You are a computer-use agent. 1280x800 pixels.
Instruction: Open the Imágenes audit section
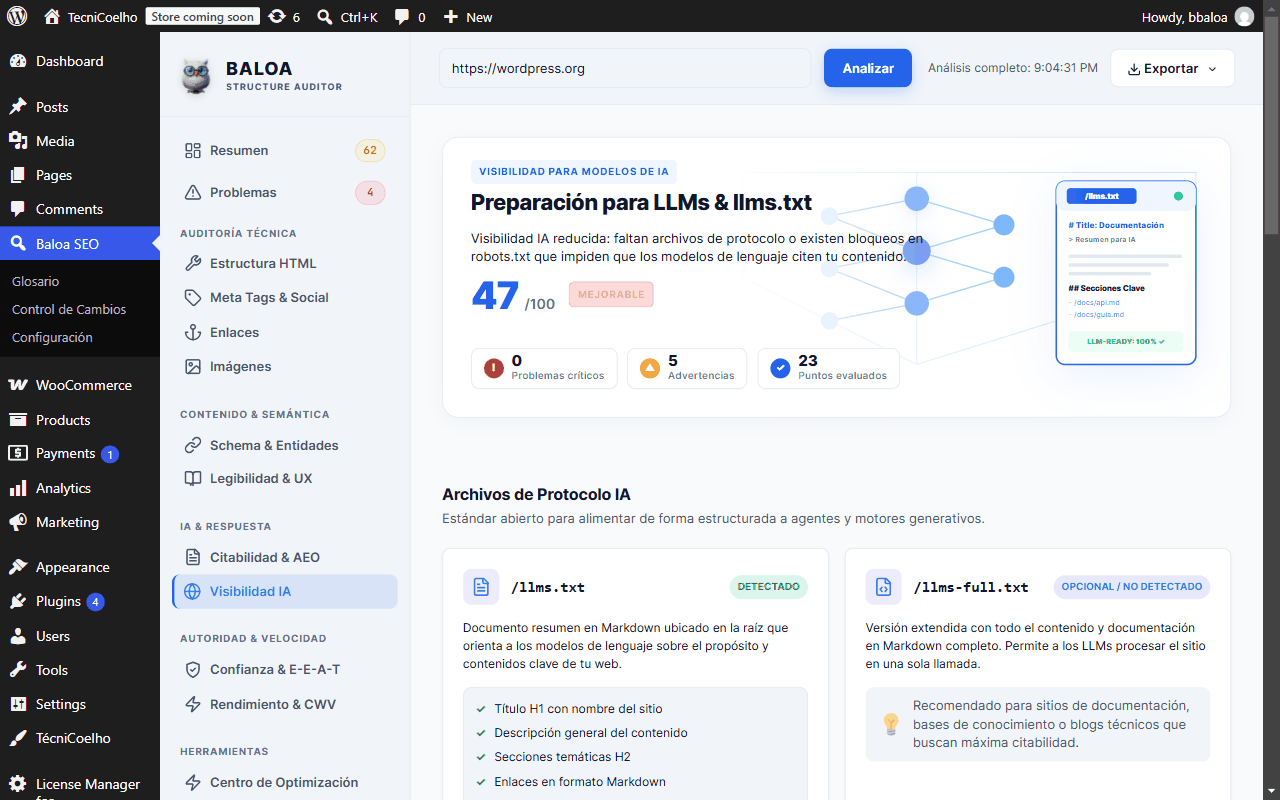tap(285, 366)
